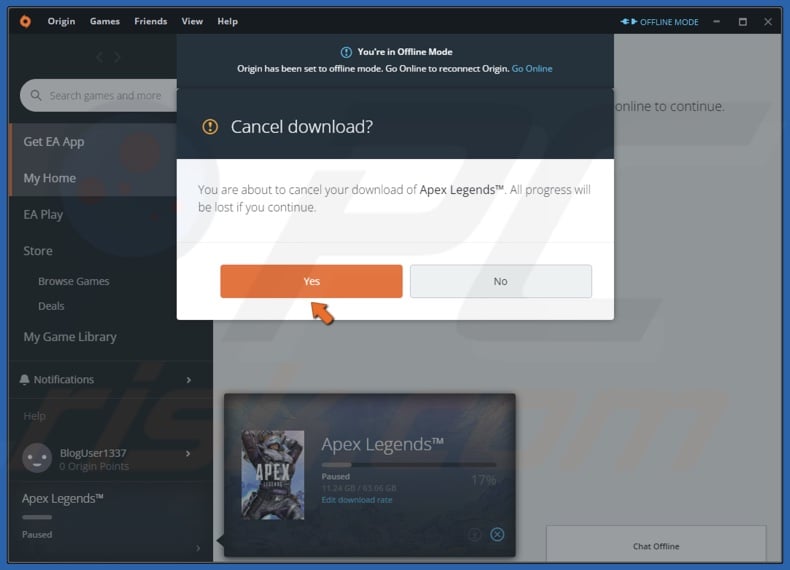790x570 pixels.
Task: Open My Game Library
Action: (x=70, y=337)
